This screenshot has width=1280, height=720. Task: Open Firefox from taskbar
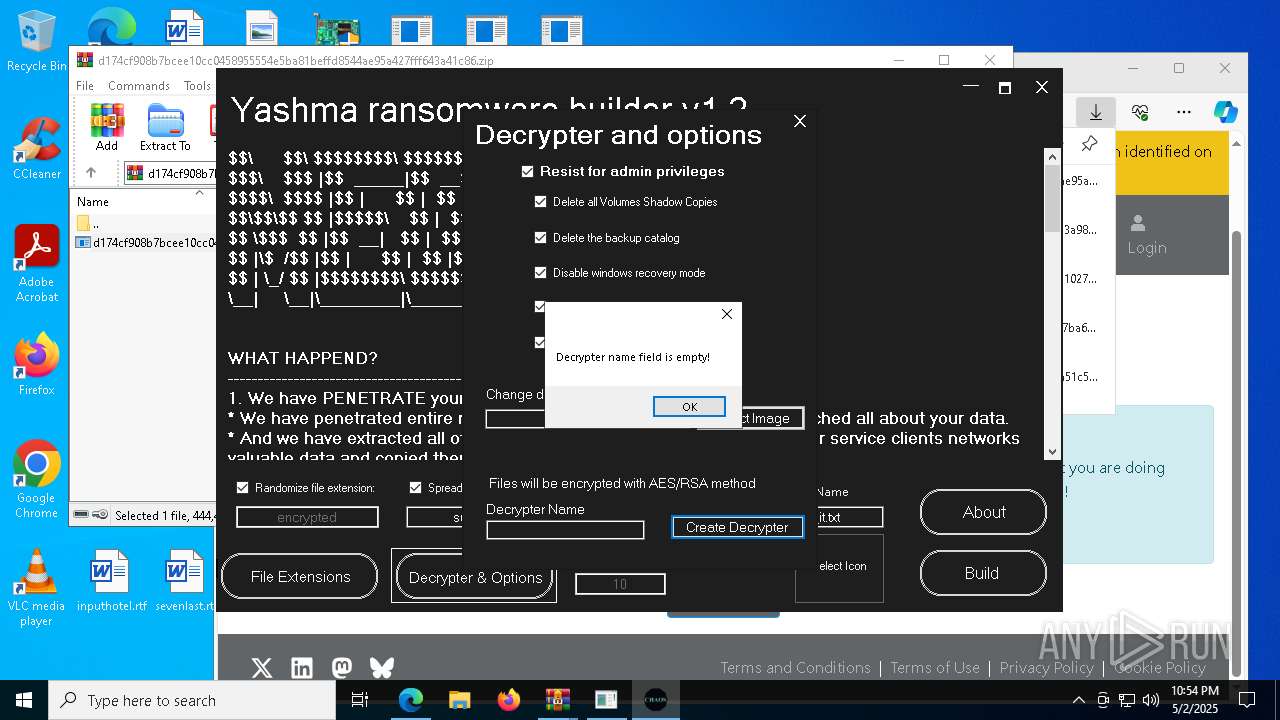click(x=508, y=700)
